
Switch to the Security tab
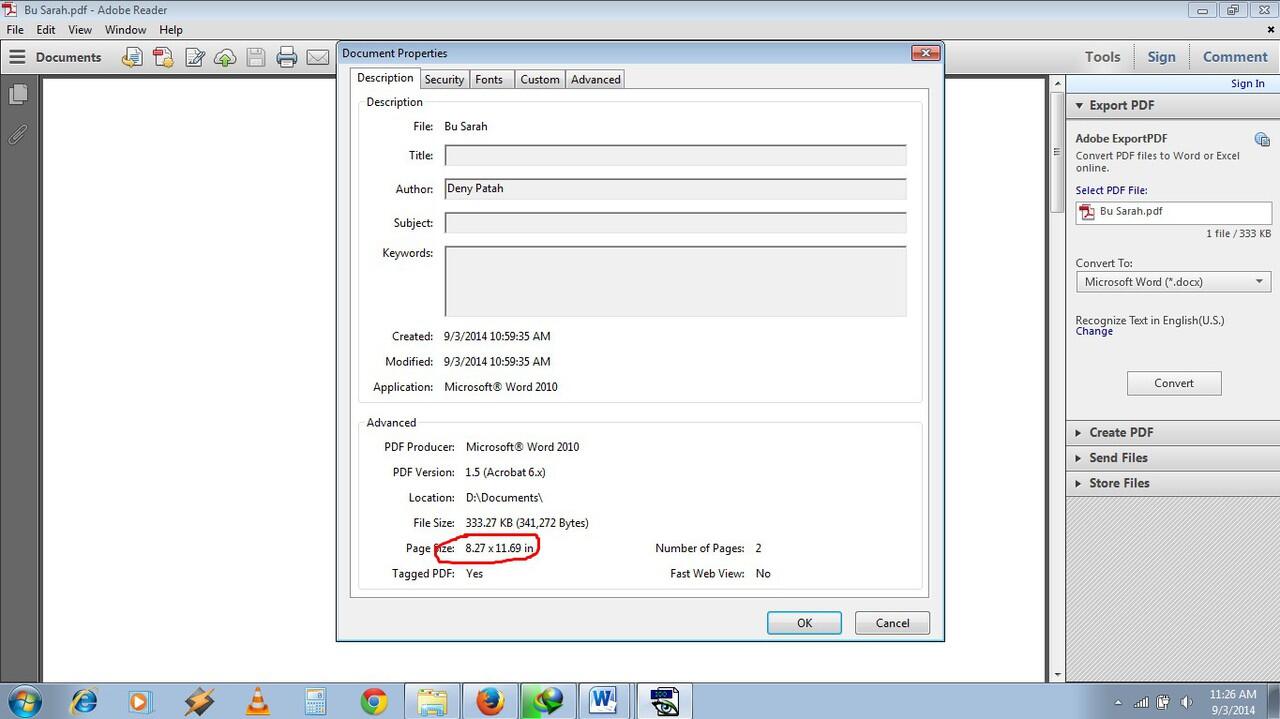[x=444, y=79]
